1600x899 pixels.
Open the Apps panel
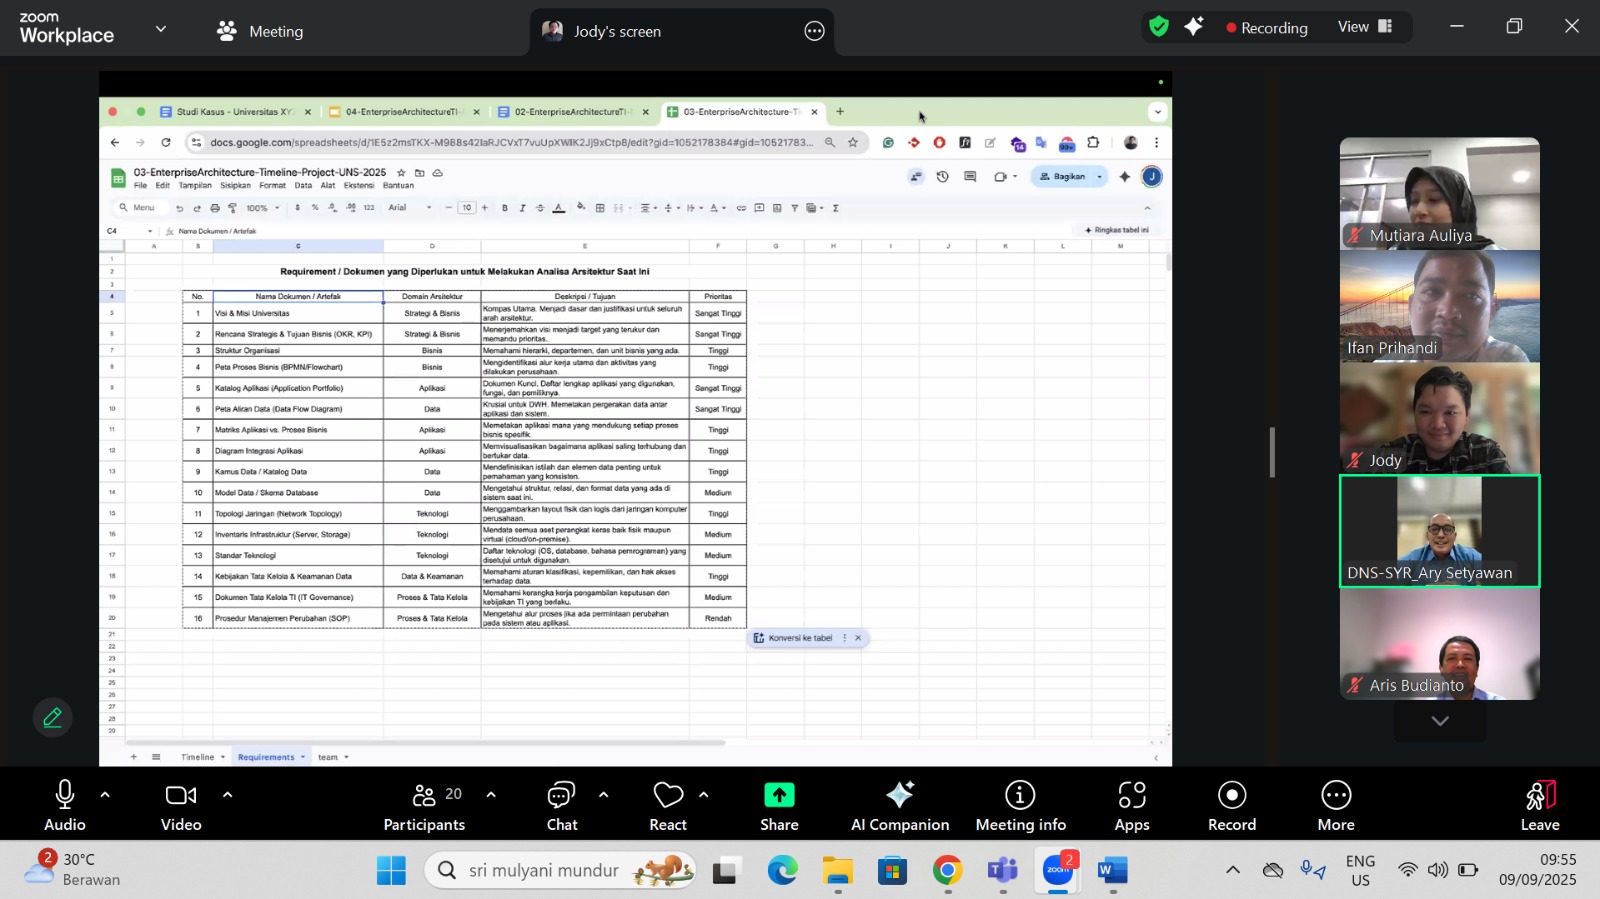pyautogui.click(x=1131, y=805)
